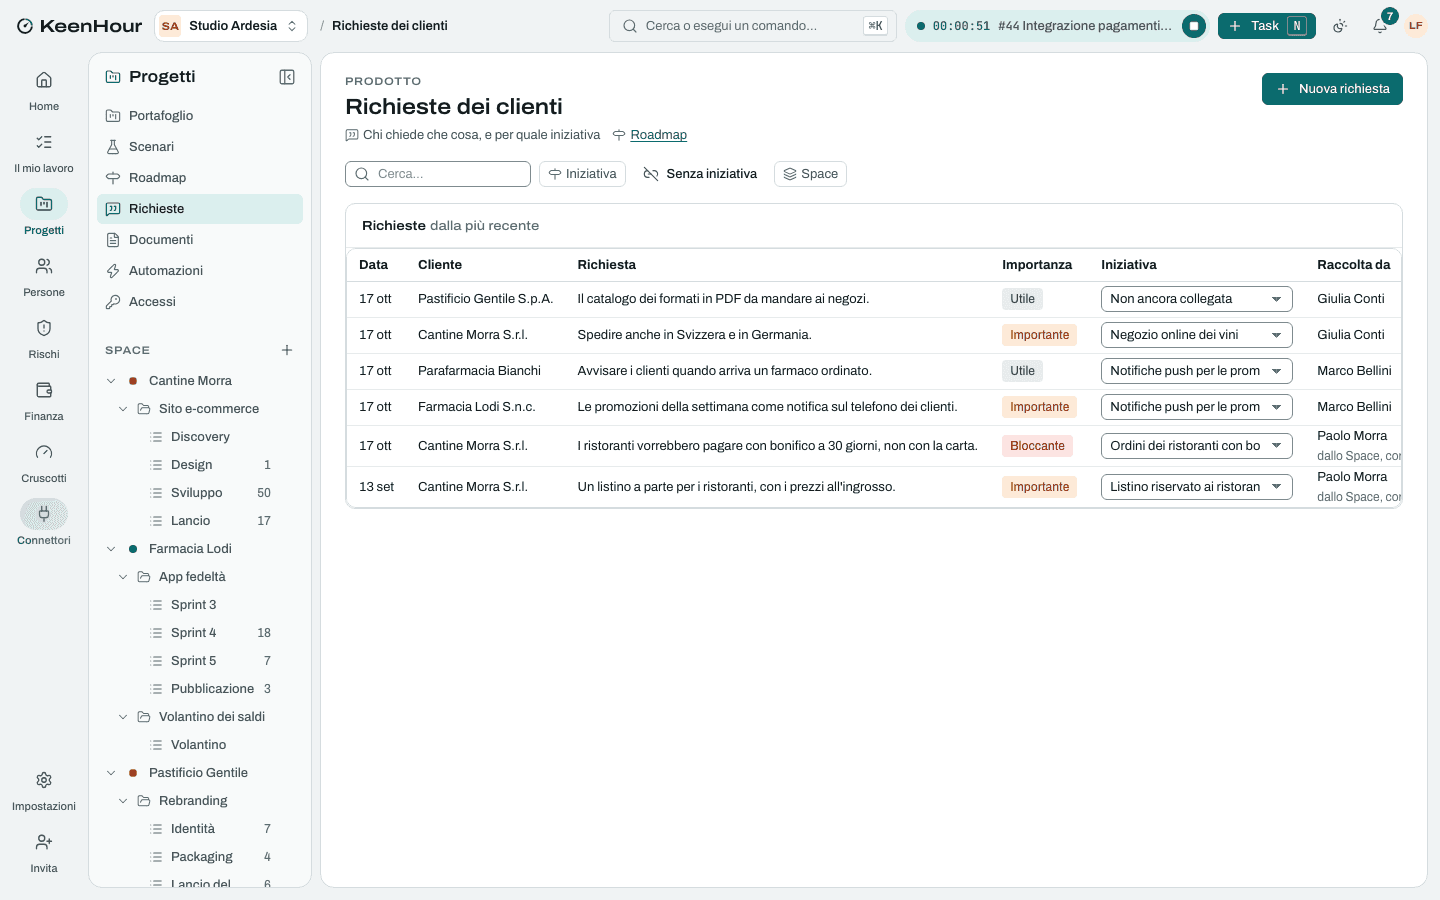Follow the Roadmap link under title
Screen dimensions: 1440x900
(658, 135)
